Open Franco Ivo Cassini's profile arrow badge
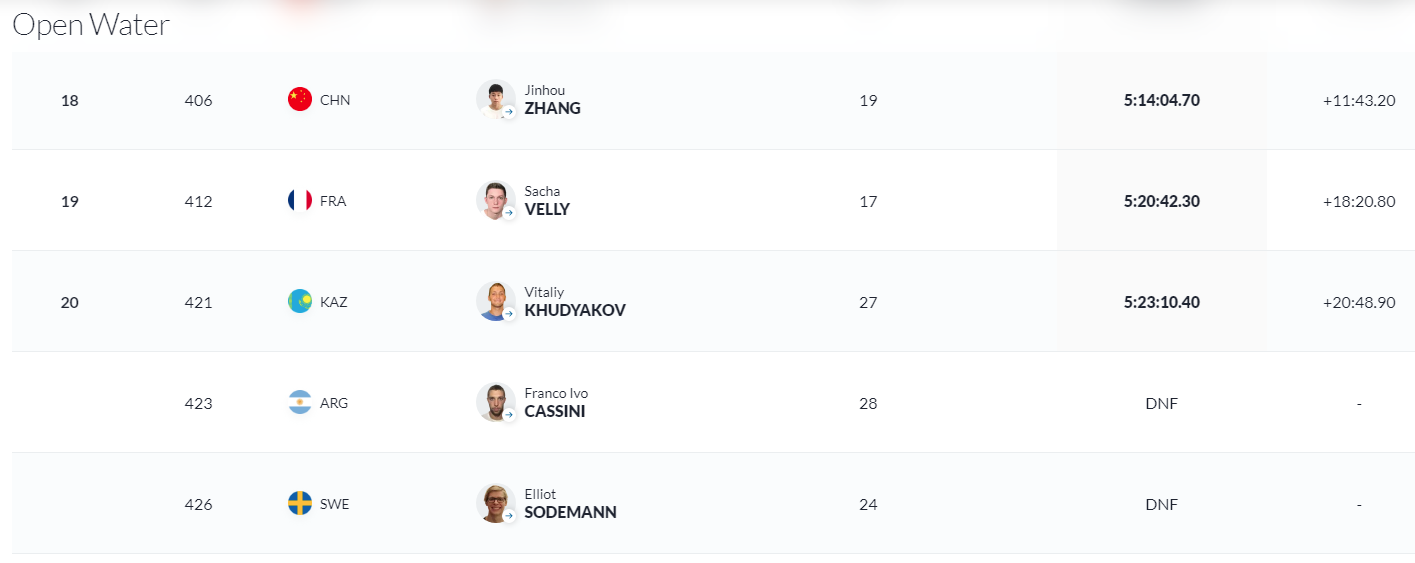 [x=509, y=415]
